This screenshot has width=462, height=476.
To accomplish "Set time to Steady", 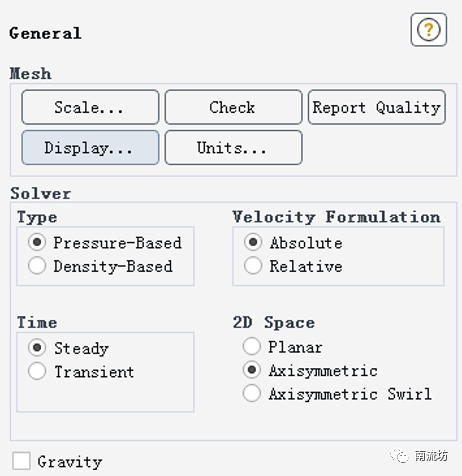I will click(x=37, y=347).
